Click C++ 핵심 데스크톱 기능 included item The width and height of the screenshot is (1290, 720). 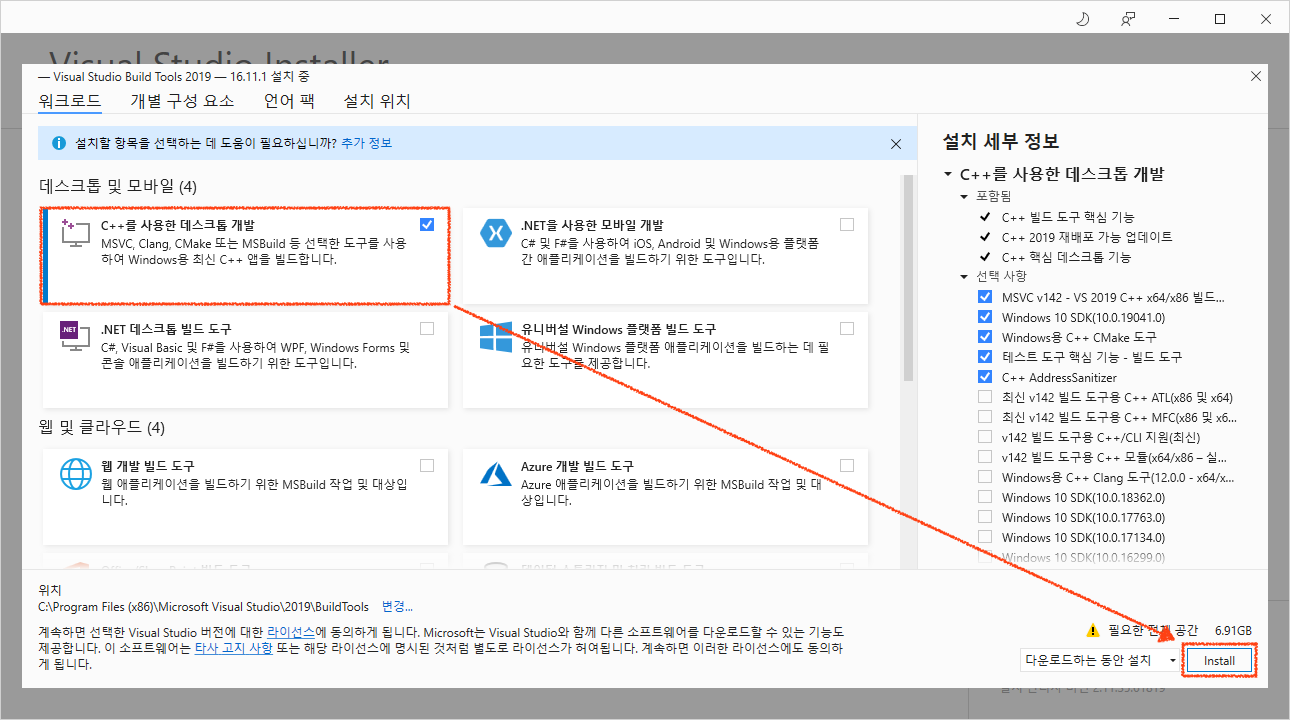click(x=1066, y=257)
